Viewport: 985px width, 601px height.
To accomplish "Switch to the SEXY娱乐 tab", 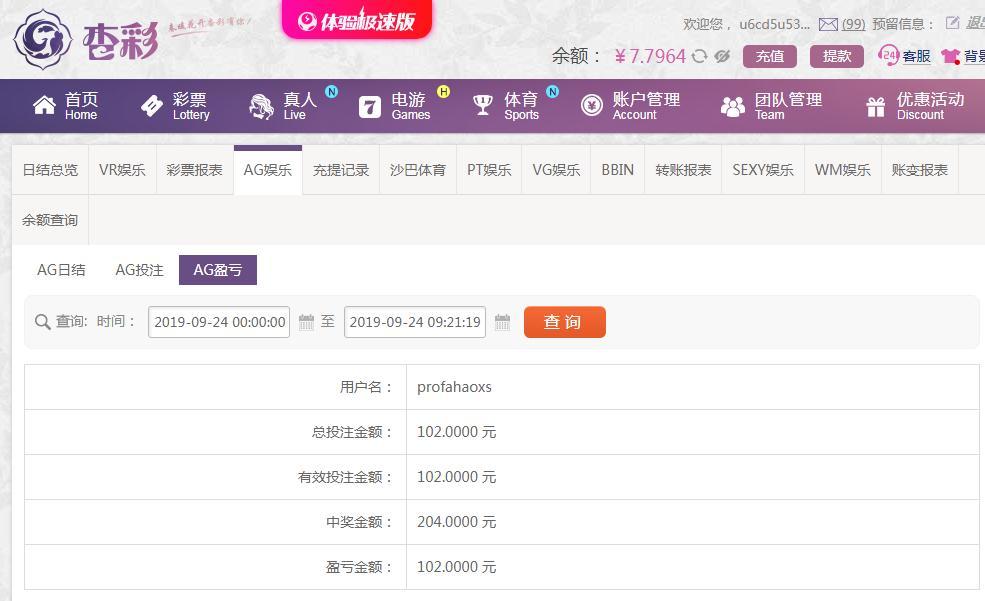I will pos(763,170).
